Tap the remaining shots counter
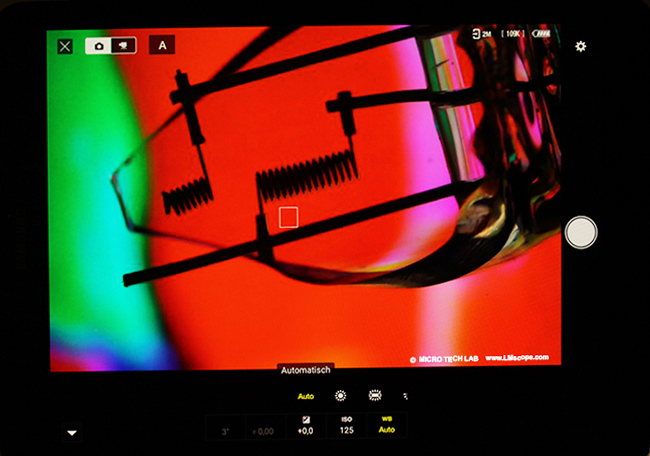Image resolution: width=650 pixels, height=456 pixels. (514, 34)
